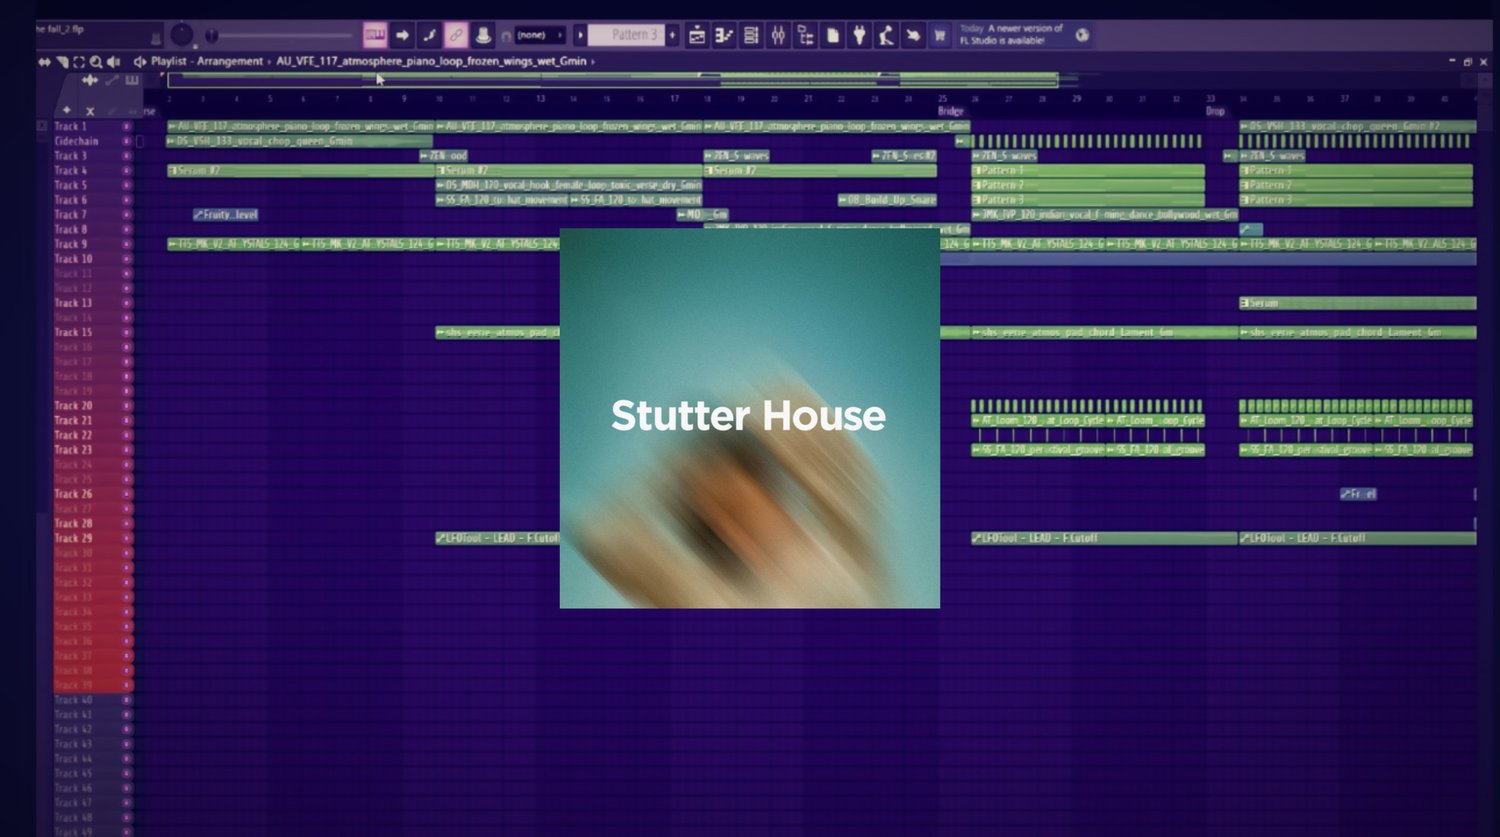Toggle typing keyboard to piano icon

click(x=375, y=35)
